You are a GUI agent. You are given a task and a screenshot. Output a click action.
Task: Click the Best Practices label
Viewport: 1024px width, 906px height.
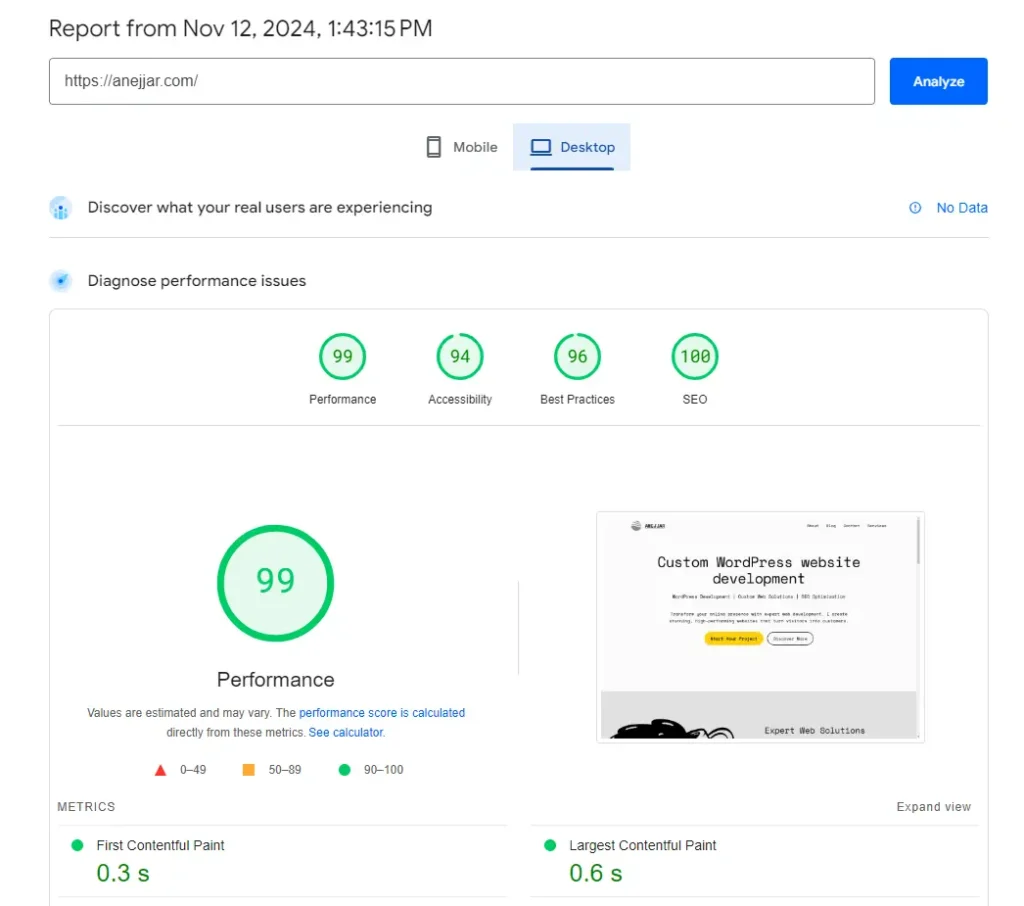tap(577, 399)
